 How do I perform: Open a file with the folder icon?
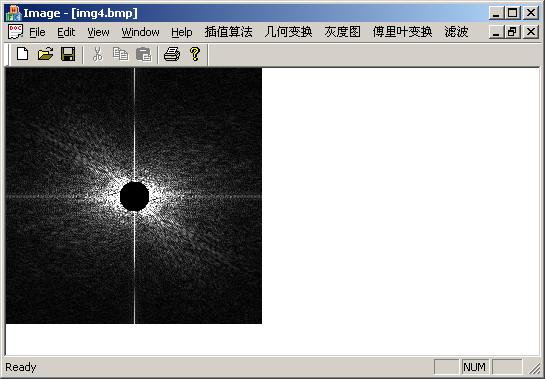46,54
